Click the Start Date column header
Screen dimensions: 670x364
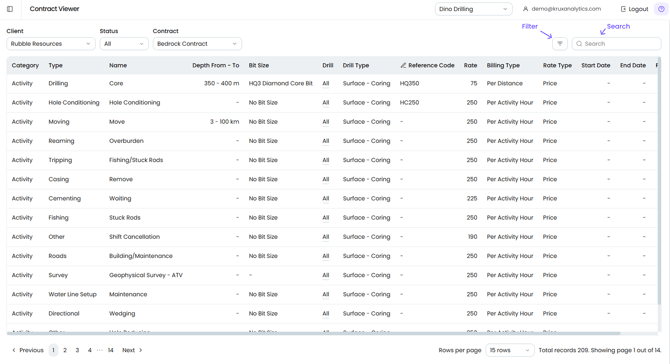coord(596,65)
